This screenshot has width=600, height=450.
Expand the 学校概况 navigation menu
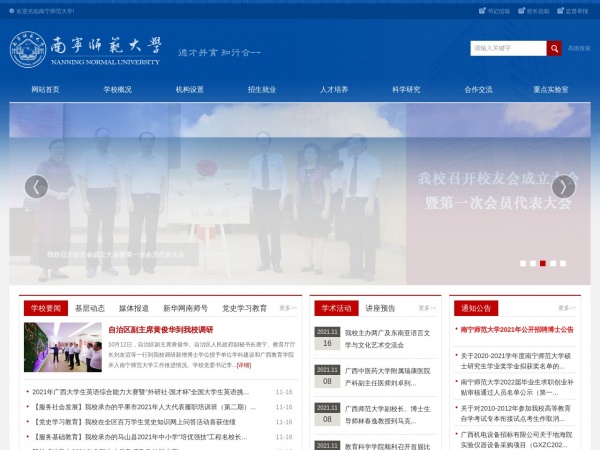click(x=117, y=89)
